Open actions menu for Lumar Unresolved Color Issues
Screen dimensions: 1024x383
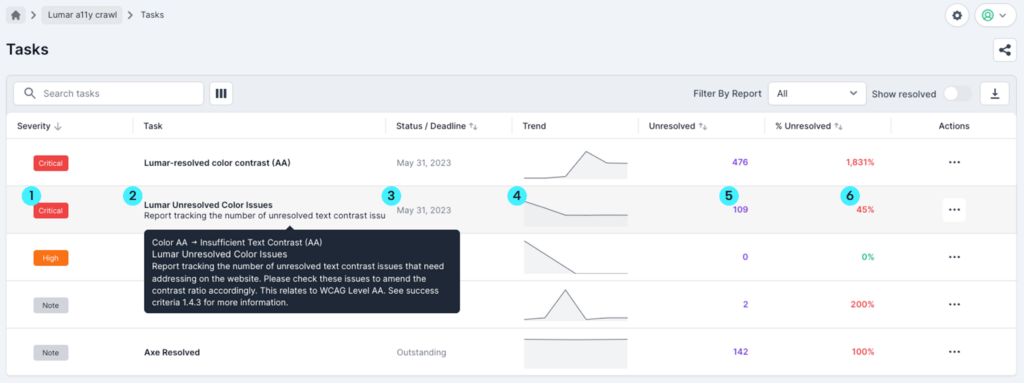(x=954, y=210)
